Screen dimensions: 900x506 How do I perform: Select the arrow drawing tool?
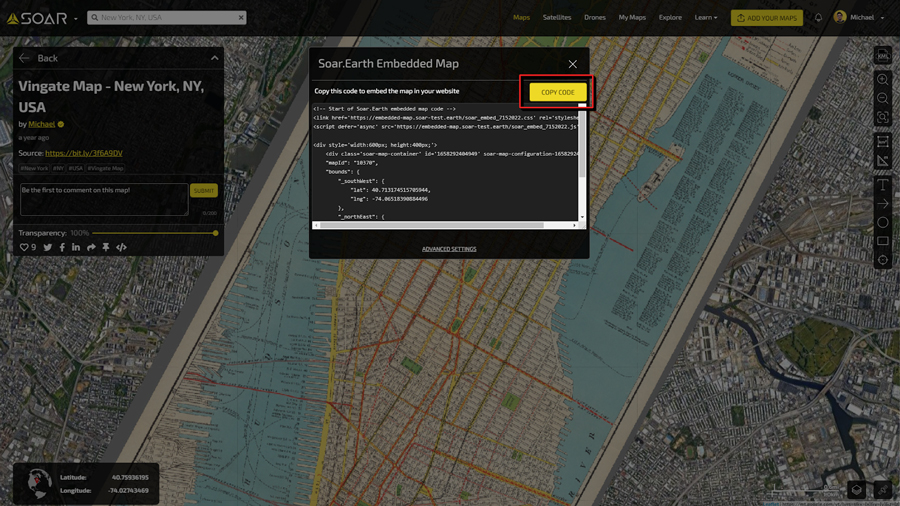pyautogui.click(x=883, y=204)
